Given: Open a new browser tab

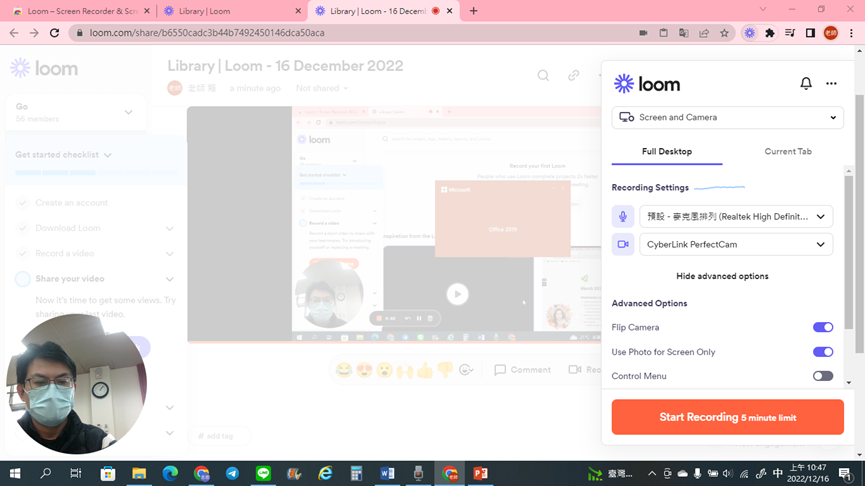Looking at the screenshot, I should click(x=473, y=11).
